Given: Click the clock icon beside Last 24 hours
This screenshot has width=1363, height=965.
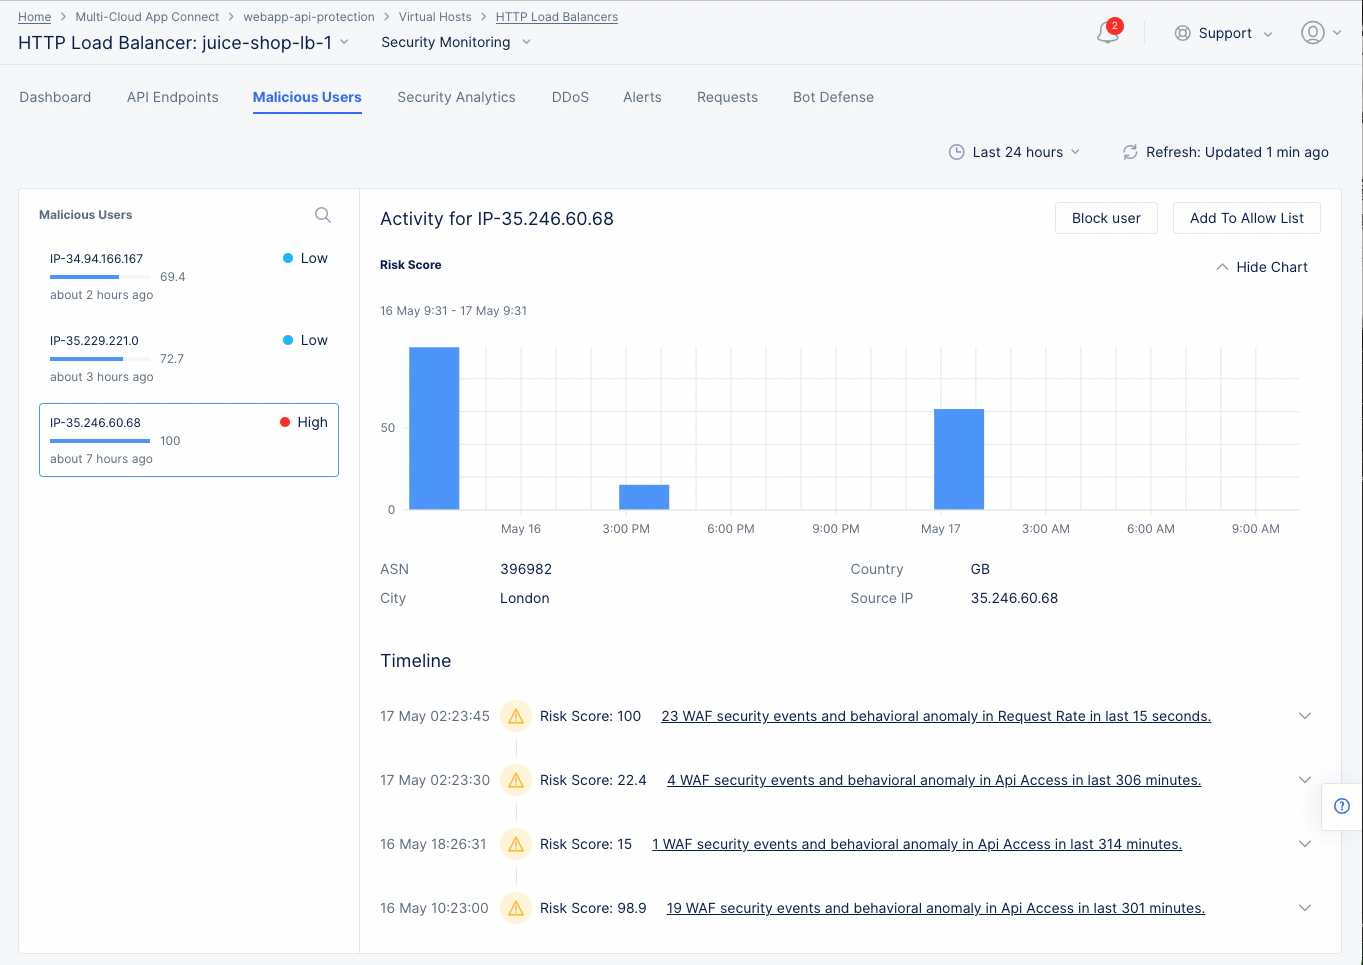Looking at the screenshot, I should pos(957,151).
